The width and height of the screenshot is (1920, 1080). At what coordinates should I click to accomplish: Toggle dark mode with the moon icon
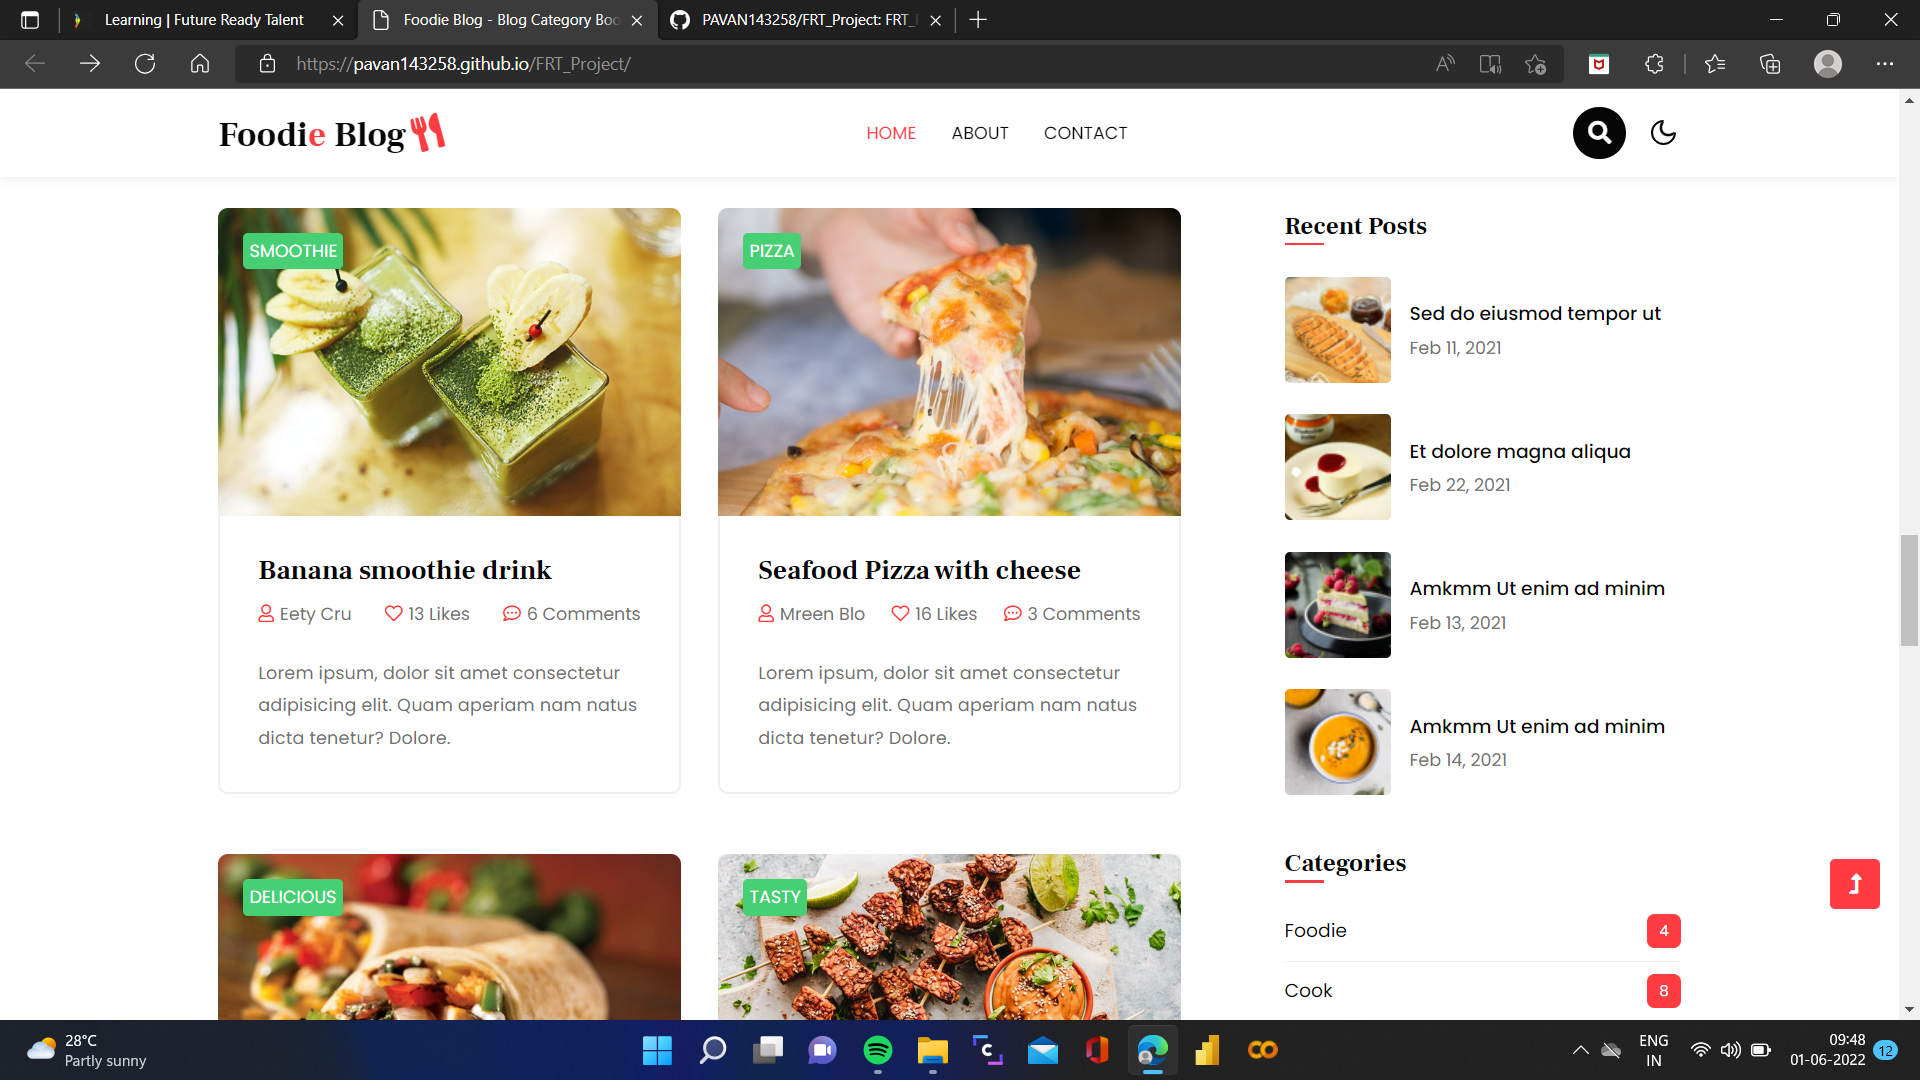1663,133
